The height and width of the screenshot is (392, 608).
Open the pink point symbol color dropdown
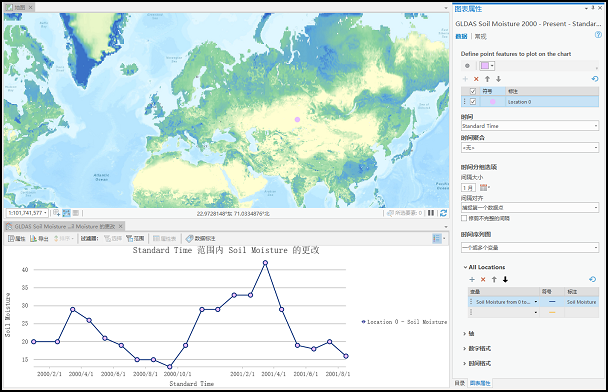tap(492, 66)
